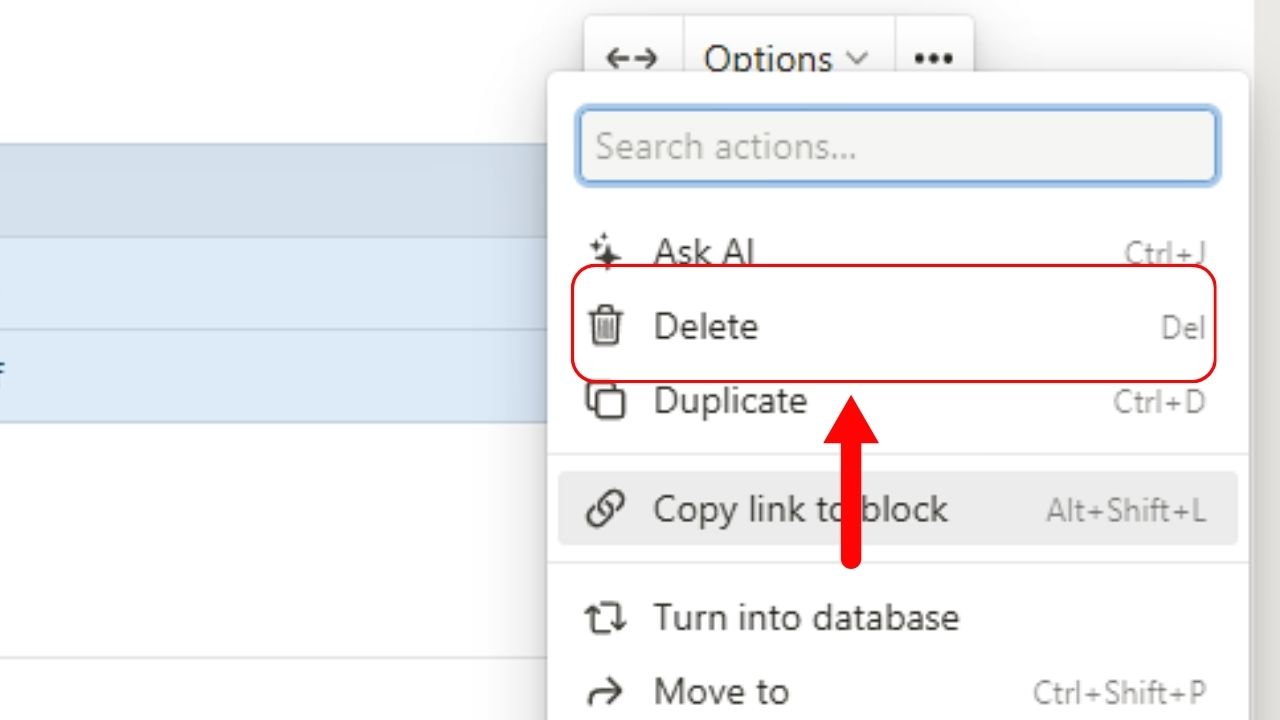1280x720 pixels.
Task: Select Delete from the menu
Action: [x=706, y=325]
